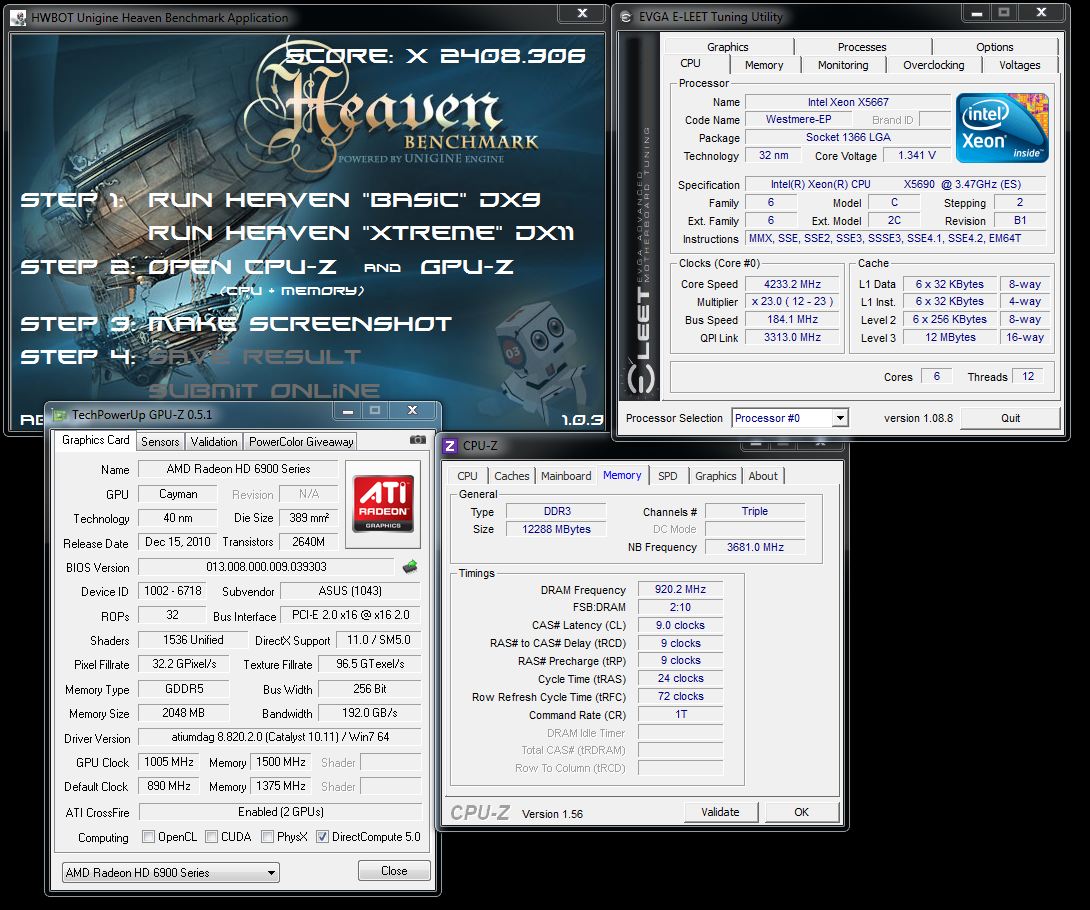Click the BIOS save chip icon in GPU-Z
Image resolution: width=1090 pixels, height=910 pixels.
[410, 567]
